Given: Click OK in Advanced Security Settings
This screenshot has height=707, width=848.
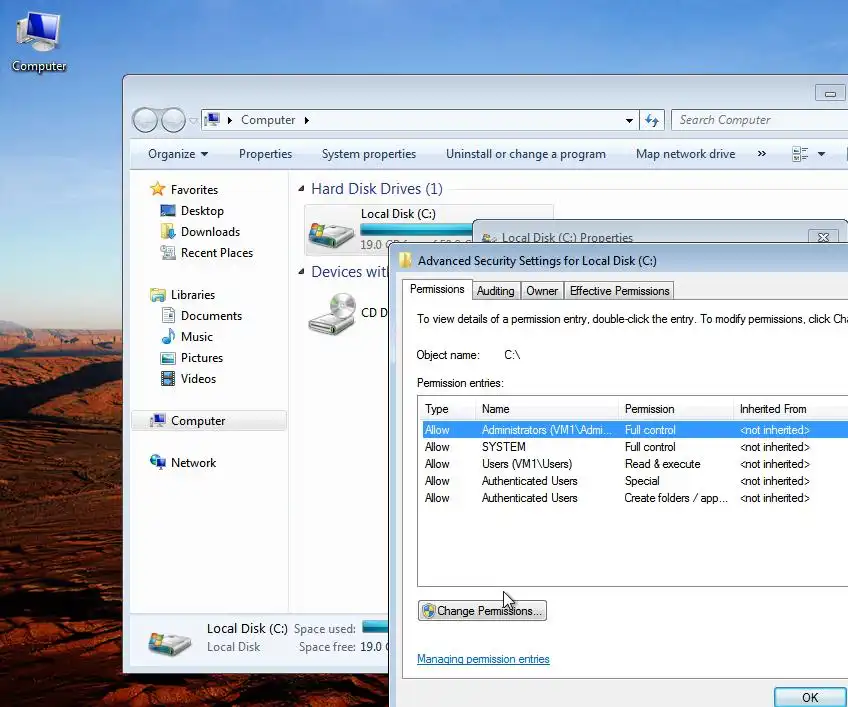Looking at the screenshot, I should point(810,697).
